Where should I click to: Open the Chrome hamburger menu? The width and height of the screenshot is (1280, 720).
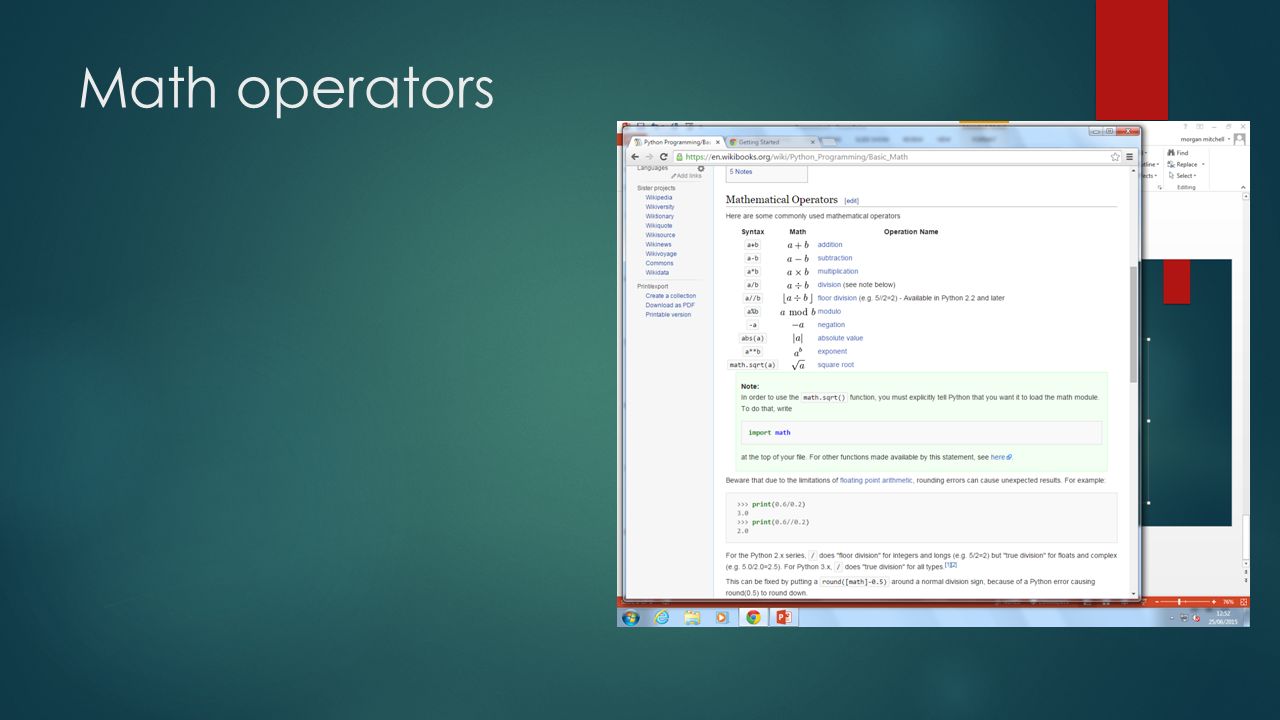point(1130,157)
